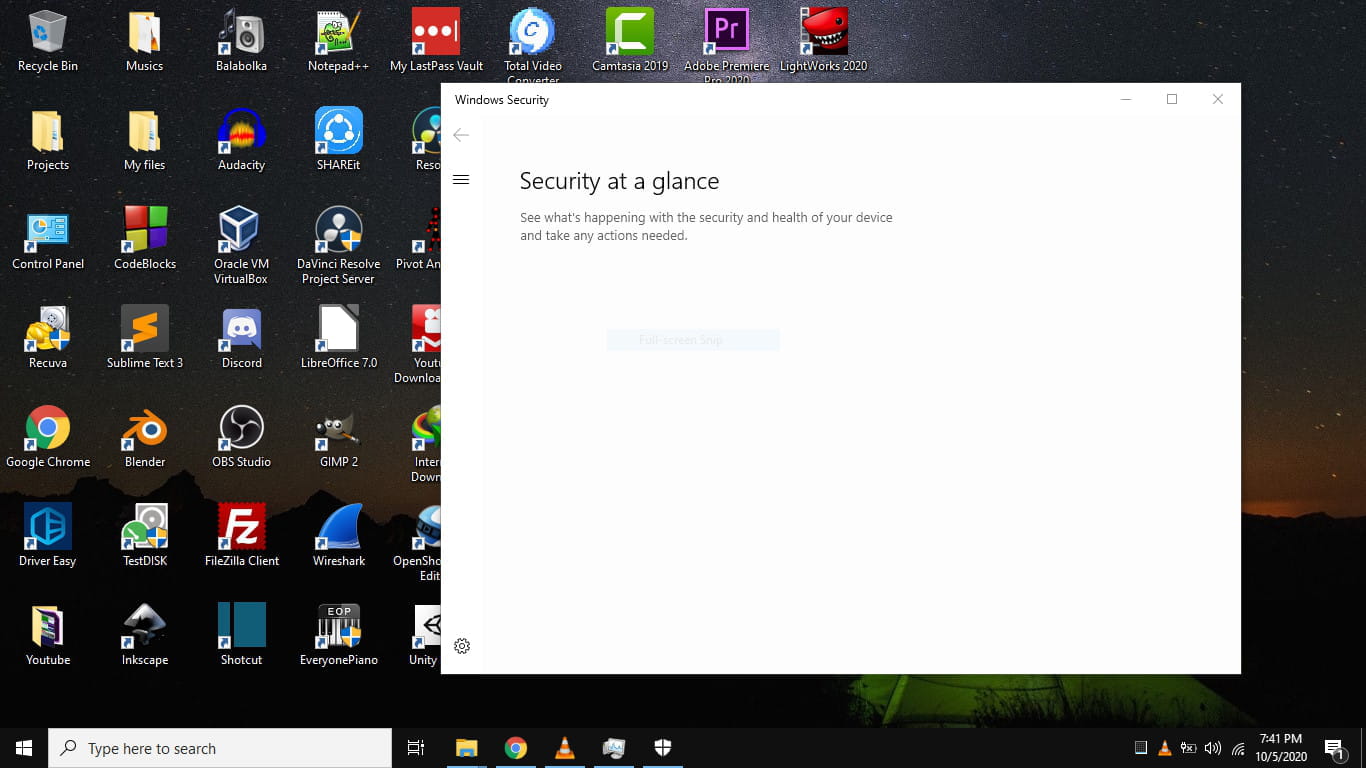Open the battery status tray icon
Image resolution: width=1366 pixels, height=768 pixels.
(1188, 748)
